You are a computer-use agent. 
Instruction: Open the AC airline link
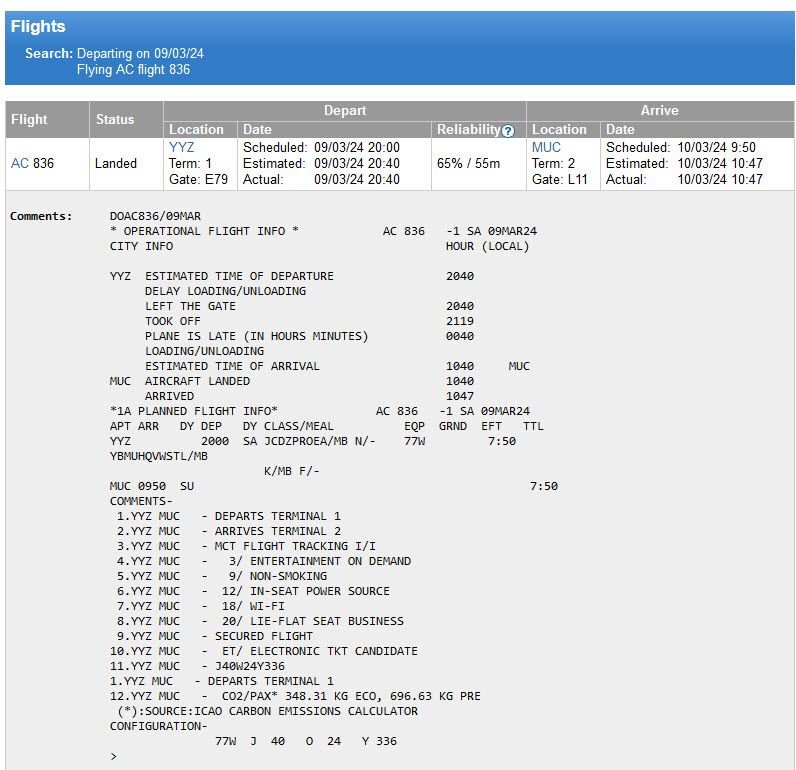(x=20, y=163)
